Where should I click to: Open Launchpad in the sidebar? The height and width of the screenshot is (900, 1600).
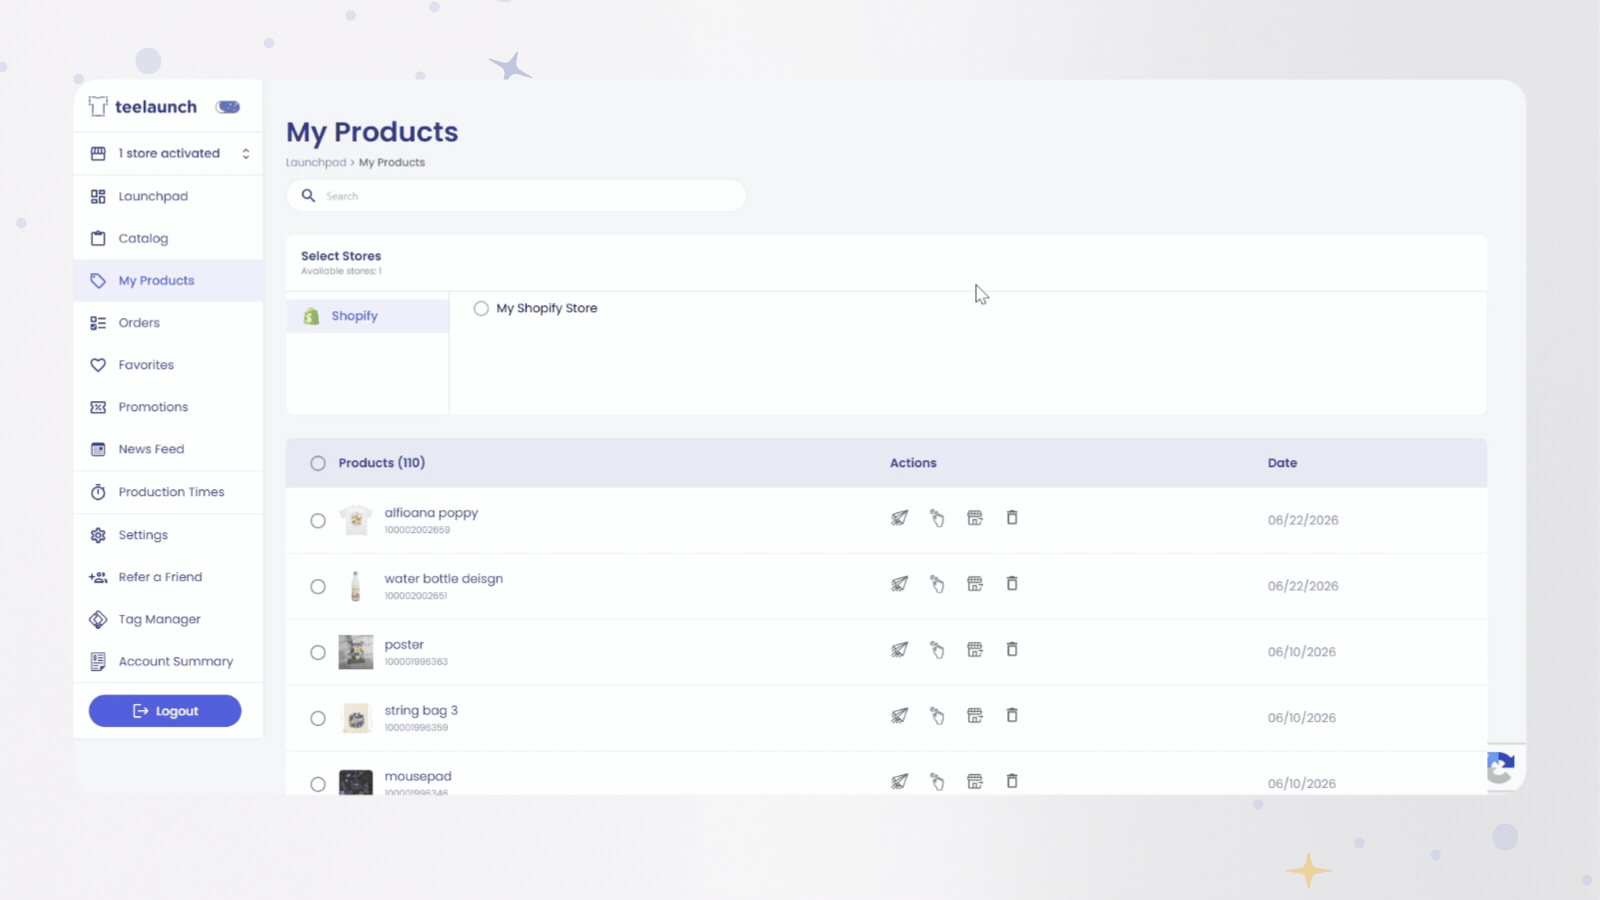pos(168,196)
